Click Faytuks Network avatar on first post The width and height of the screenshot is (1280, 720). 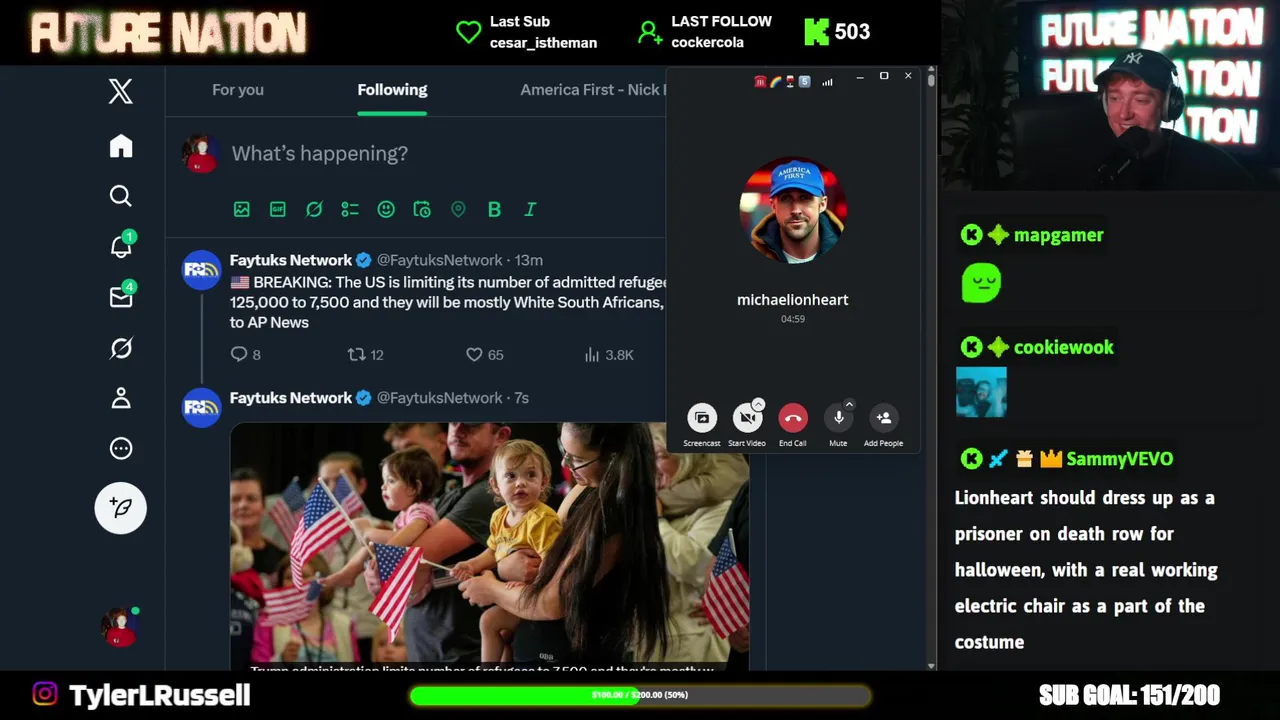(x=201, y=270)
